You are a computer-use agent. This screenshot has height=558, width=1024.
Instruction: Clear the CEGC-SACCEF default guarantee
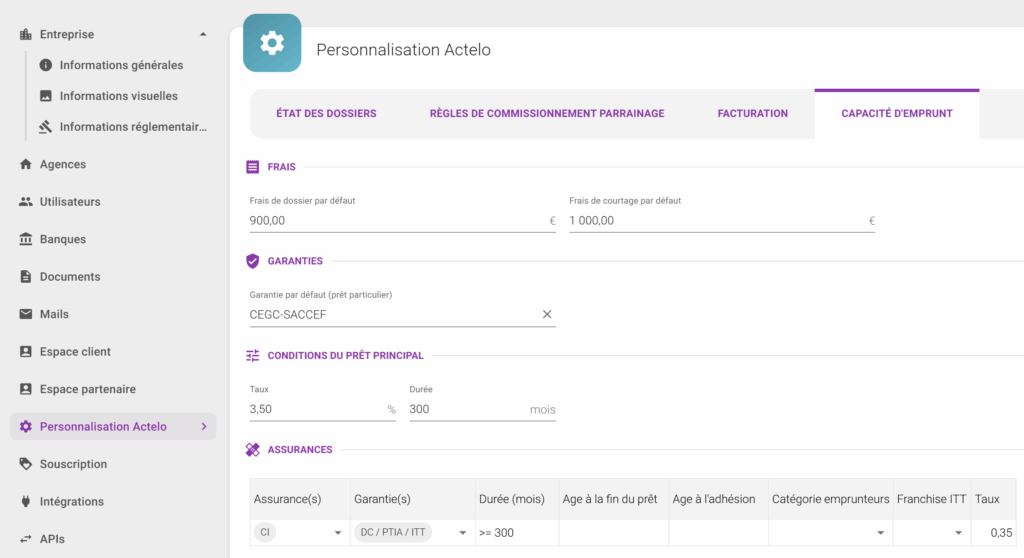[x=547, y=314]
